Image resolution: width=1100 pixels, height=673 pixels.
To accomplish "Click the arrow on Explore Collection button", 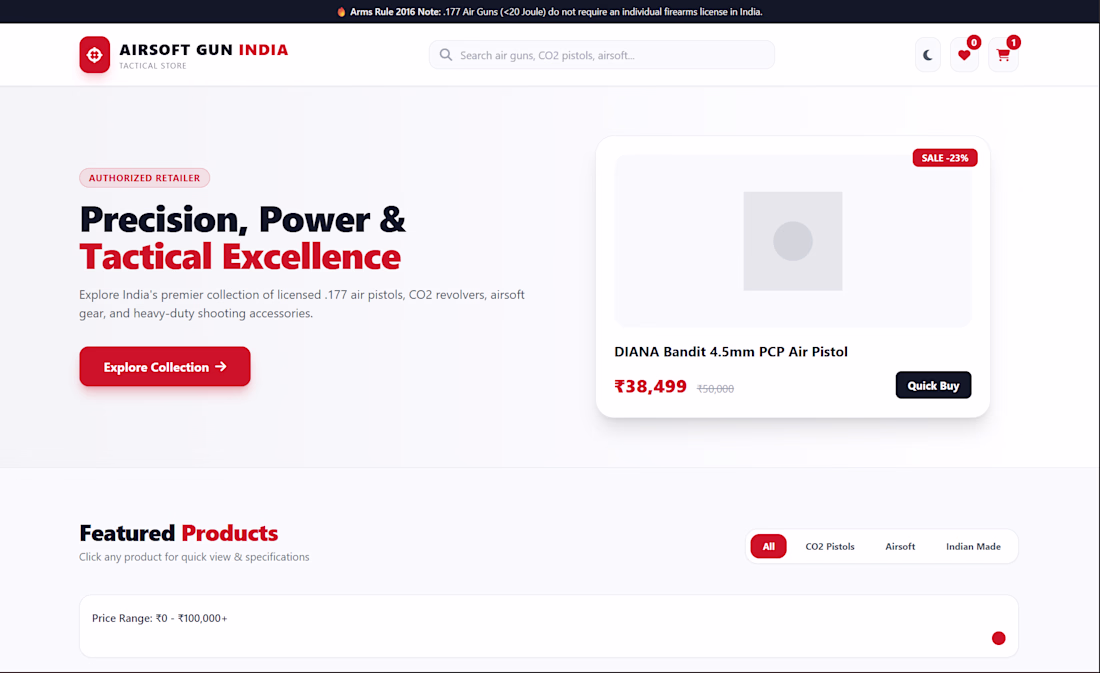I will pos(221,366).
